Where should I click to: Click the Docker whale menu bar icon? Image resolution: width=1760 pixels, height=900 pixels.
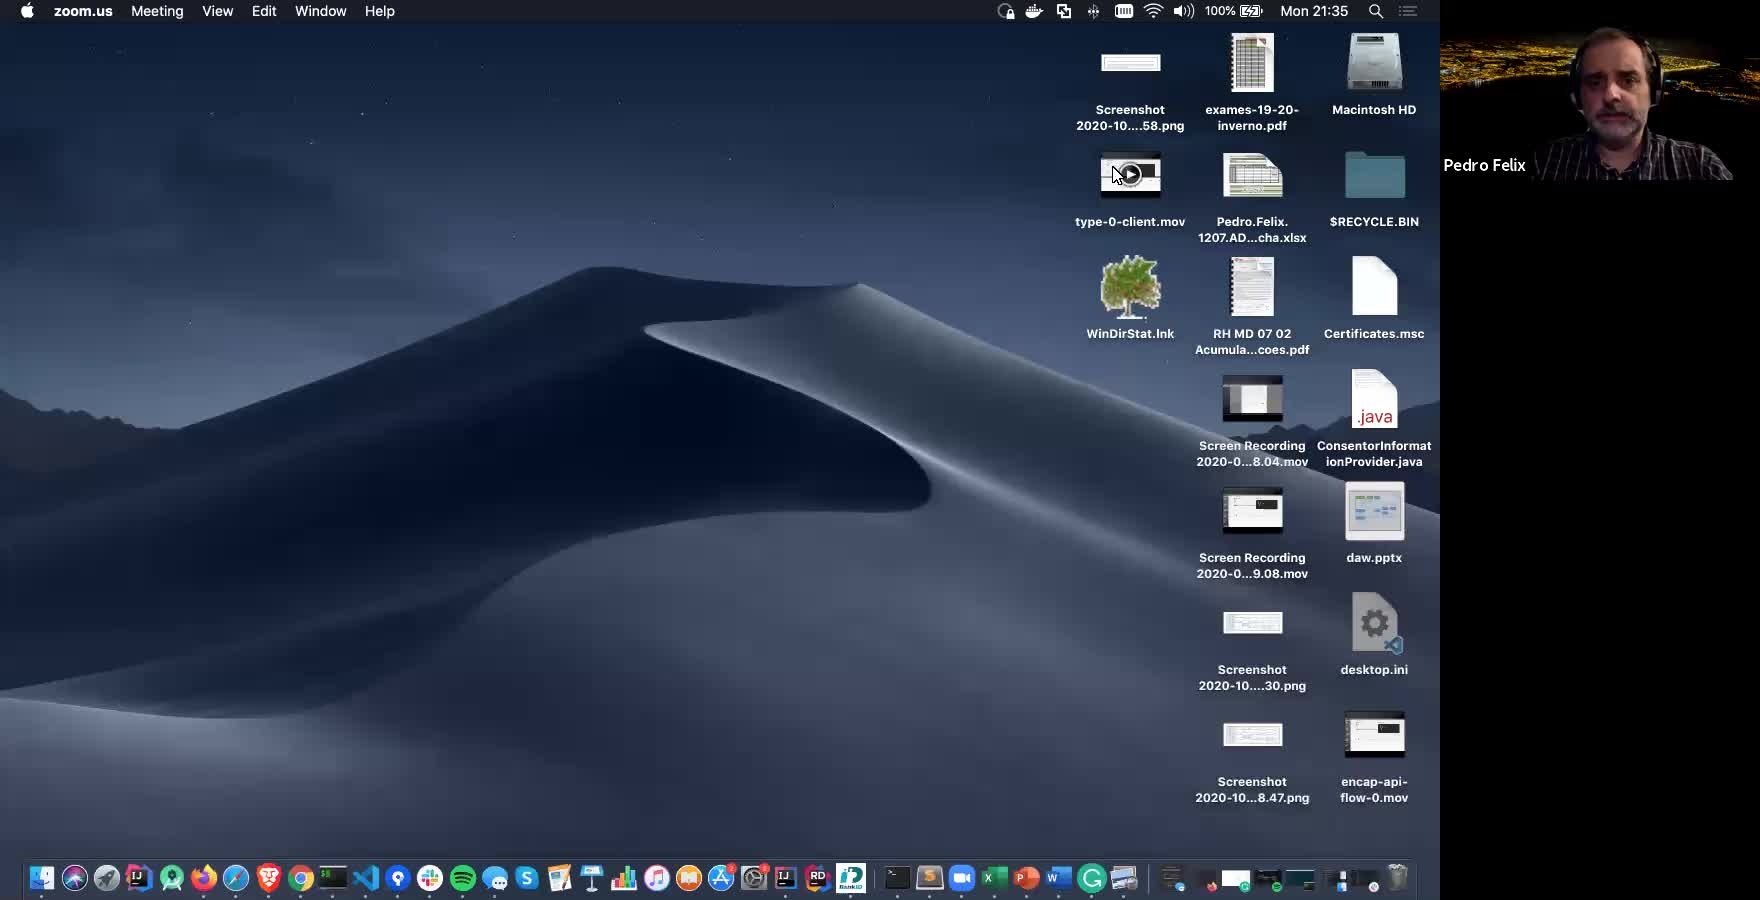[1034, 11]
